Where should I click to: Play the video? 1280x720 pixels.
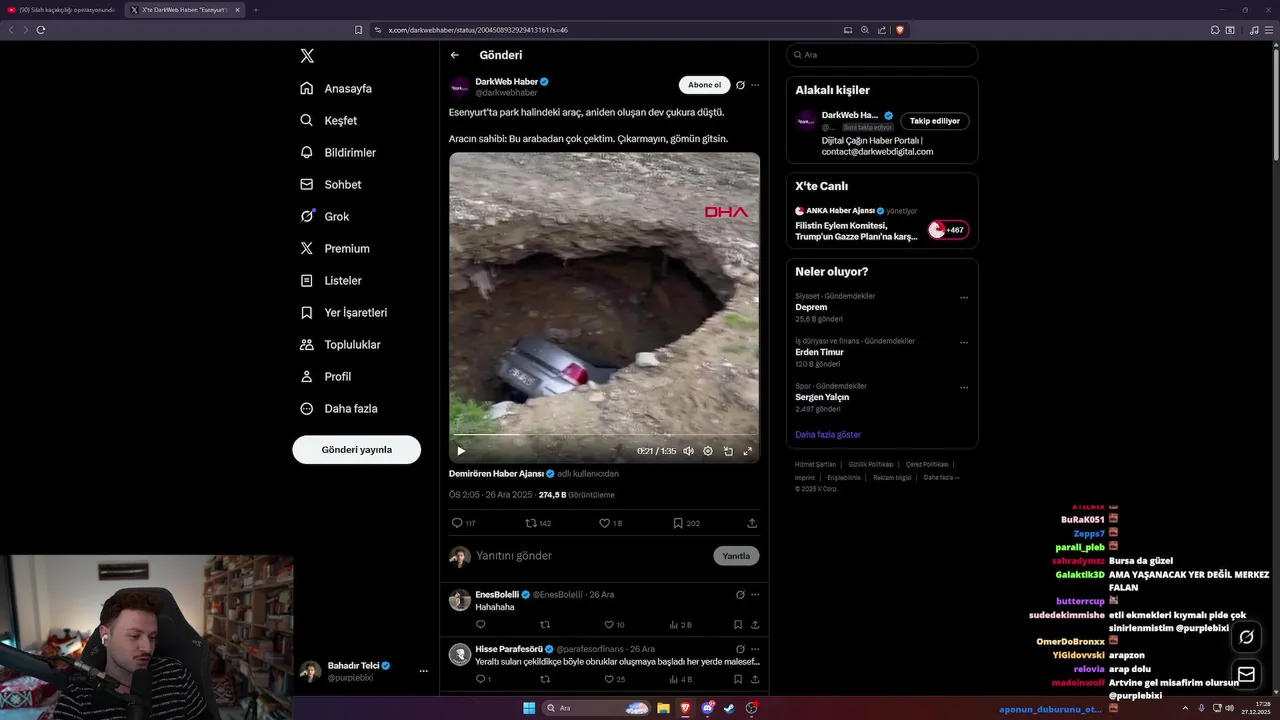(x=461, y=451)
